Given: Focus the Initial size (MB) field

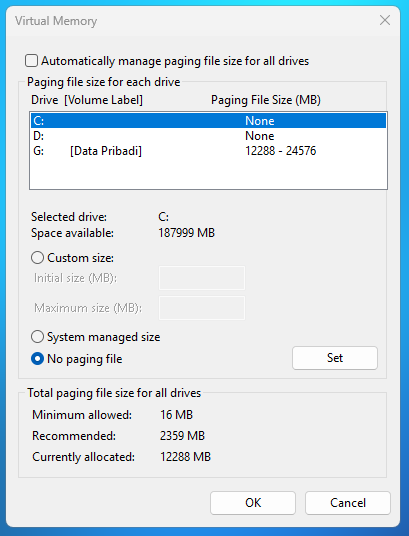Looking at the screenshot, I should (202, 278).
